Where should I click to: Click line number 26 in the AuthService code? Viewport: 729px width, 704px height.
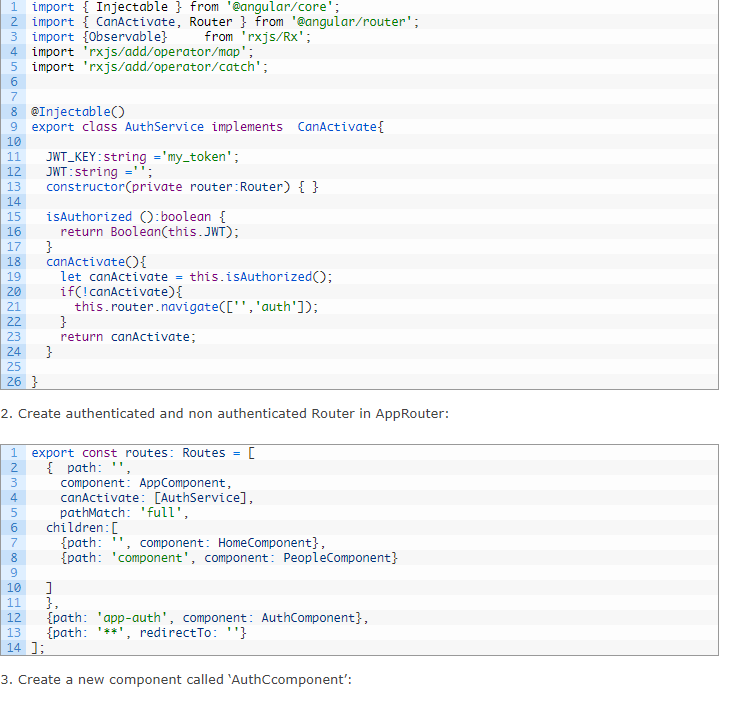tap(14, 382)
